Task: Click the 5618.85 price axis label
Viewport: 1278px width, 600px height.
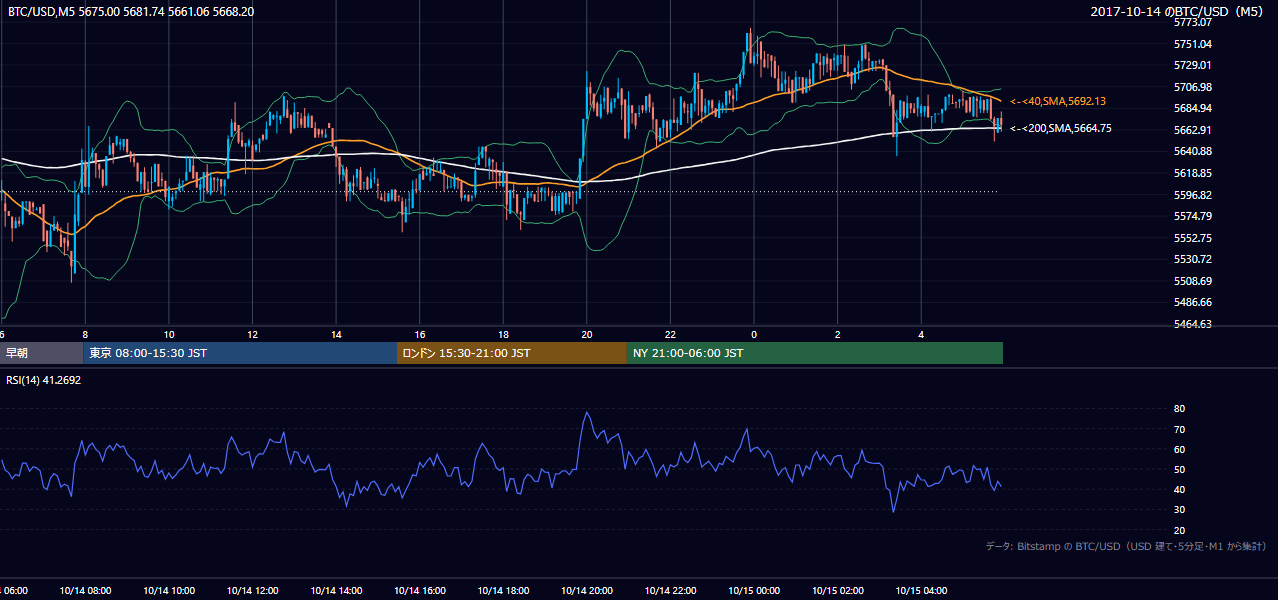Action: [x=1193, y=173]
